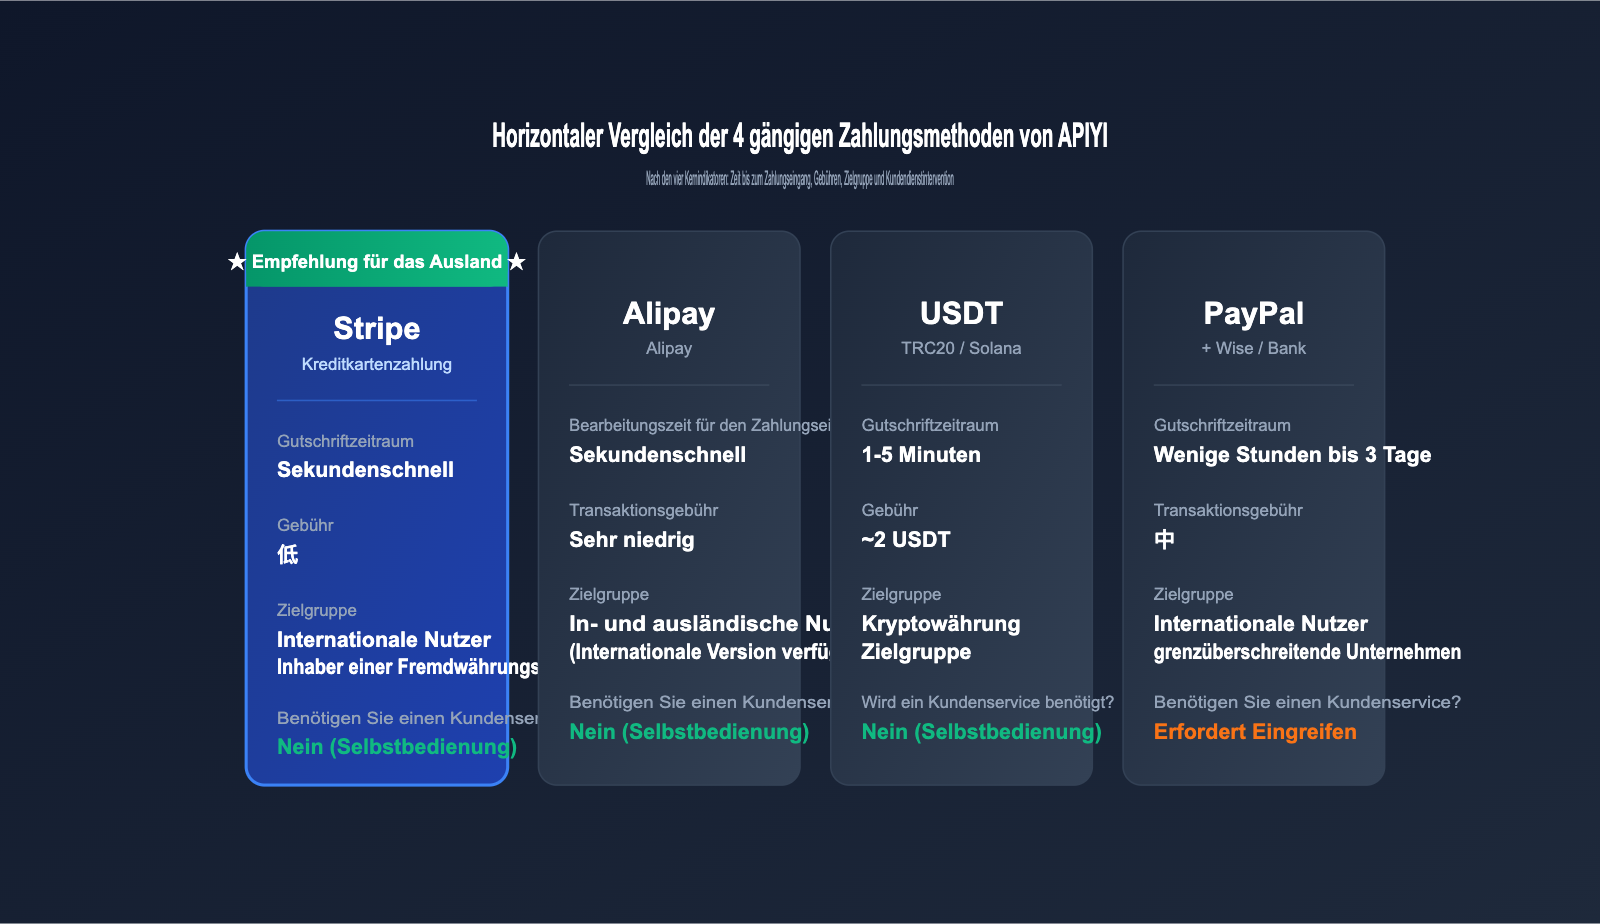Select the PayPal card heading
The height and width of the screenshot is (924, 1600).
click(1253, 313)
